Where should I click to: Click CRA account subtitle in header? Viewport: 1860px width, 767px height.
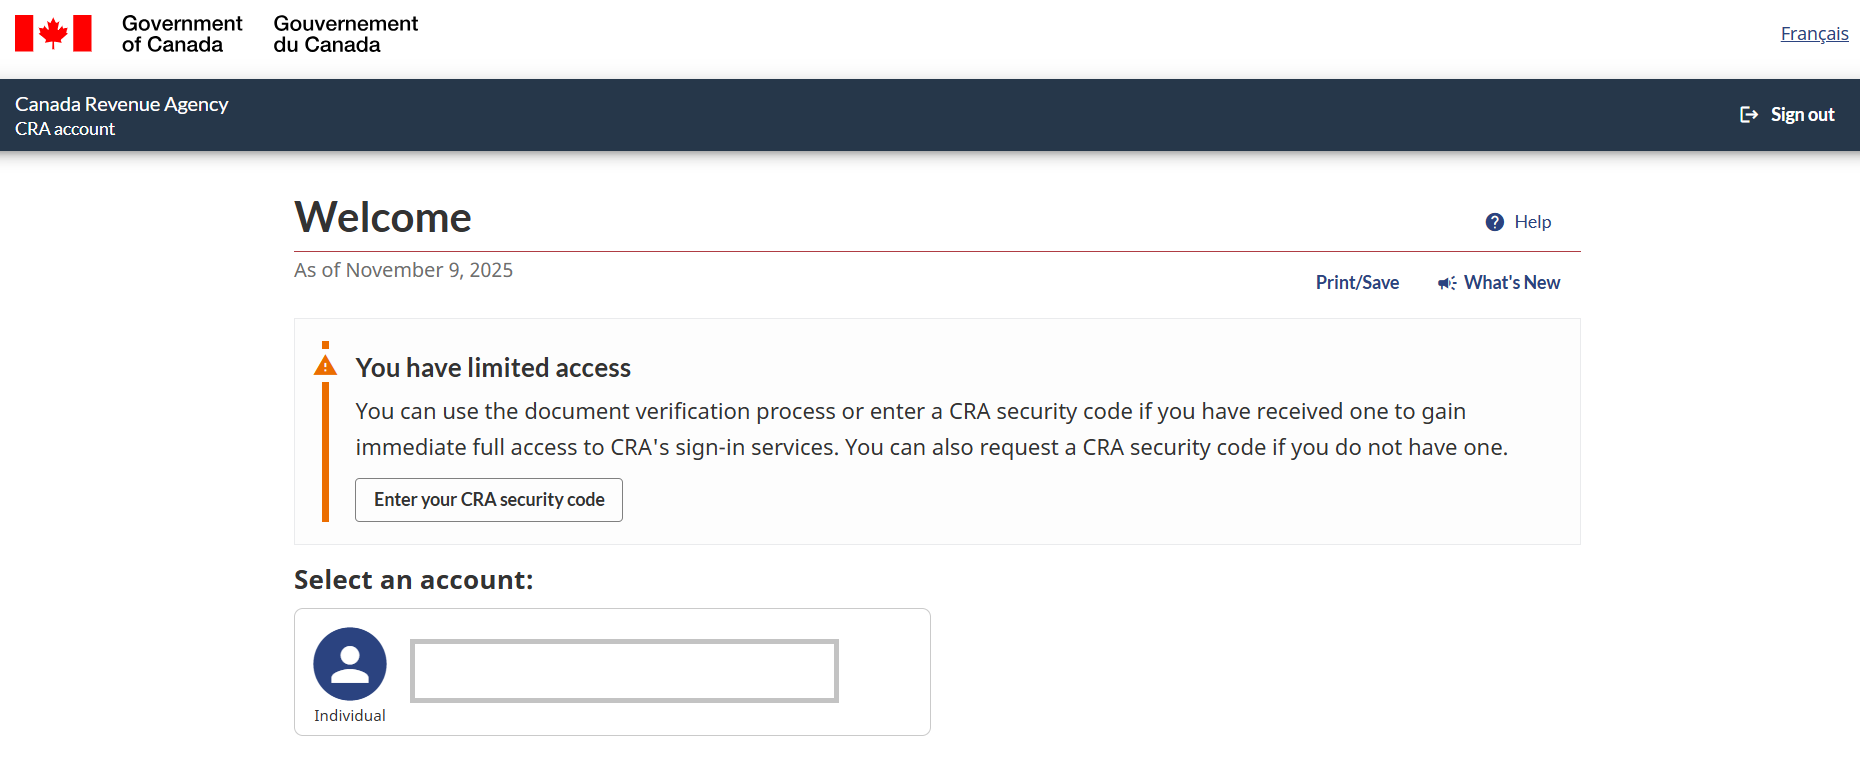[65, 129]
